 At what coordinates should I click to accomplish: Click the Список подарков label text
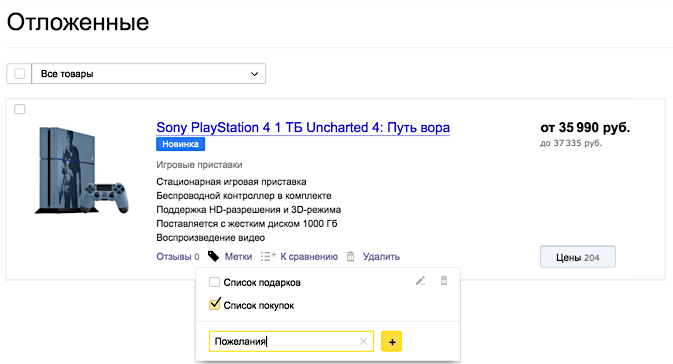[262, 282]
